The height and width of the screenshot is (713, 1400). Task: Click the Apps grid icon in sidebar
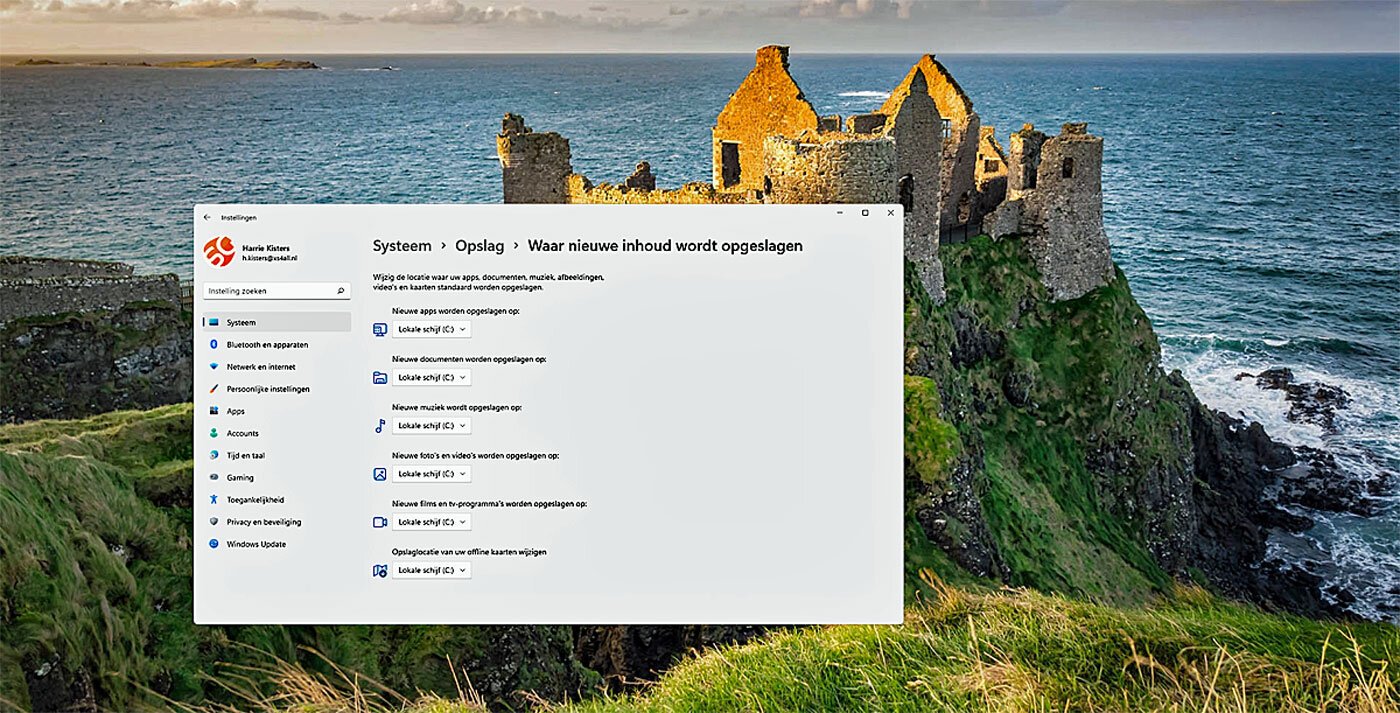tap(214, 411)
